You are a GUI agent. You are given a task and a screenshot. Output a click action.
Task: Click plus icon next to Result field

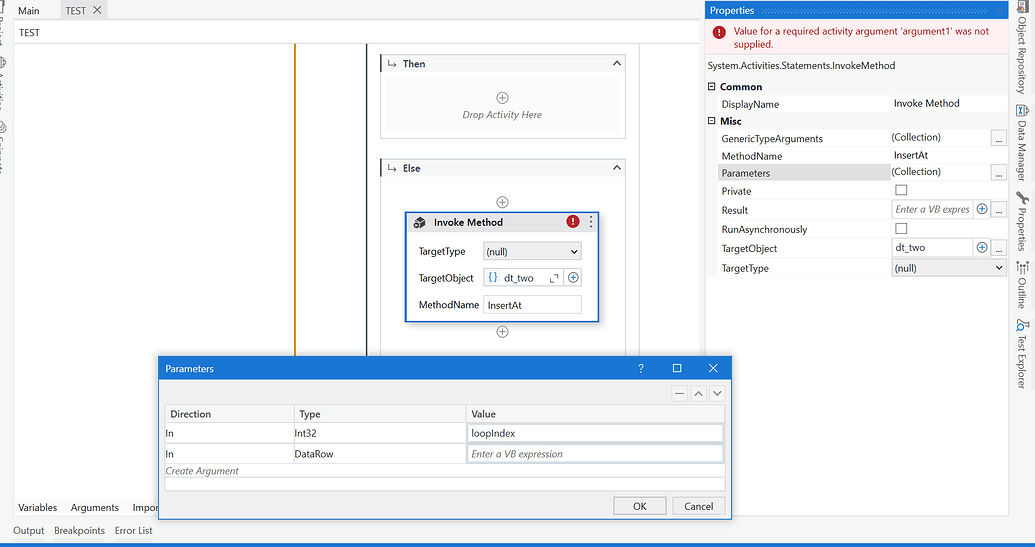click(982, 209)
